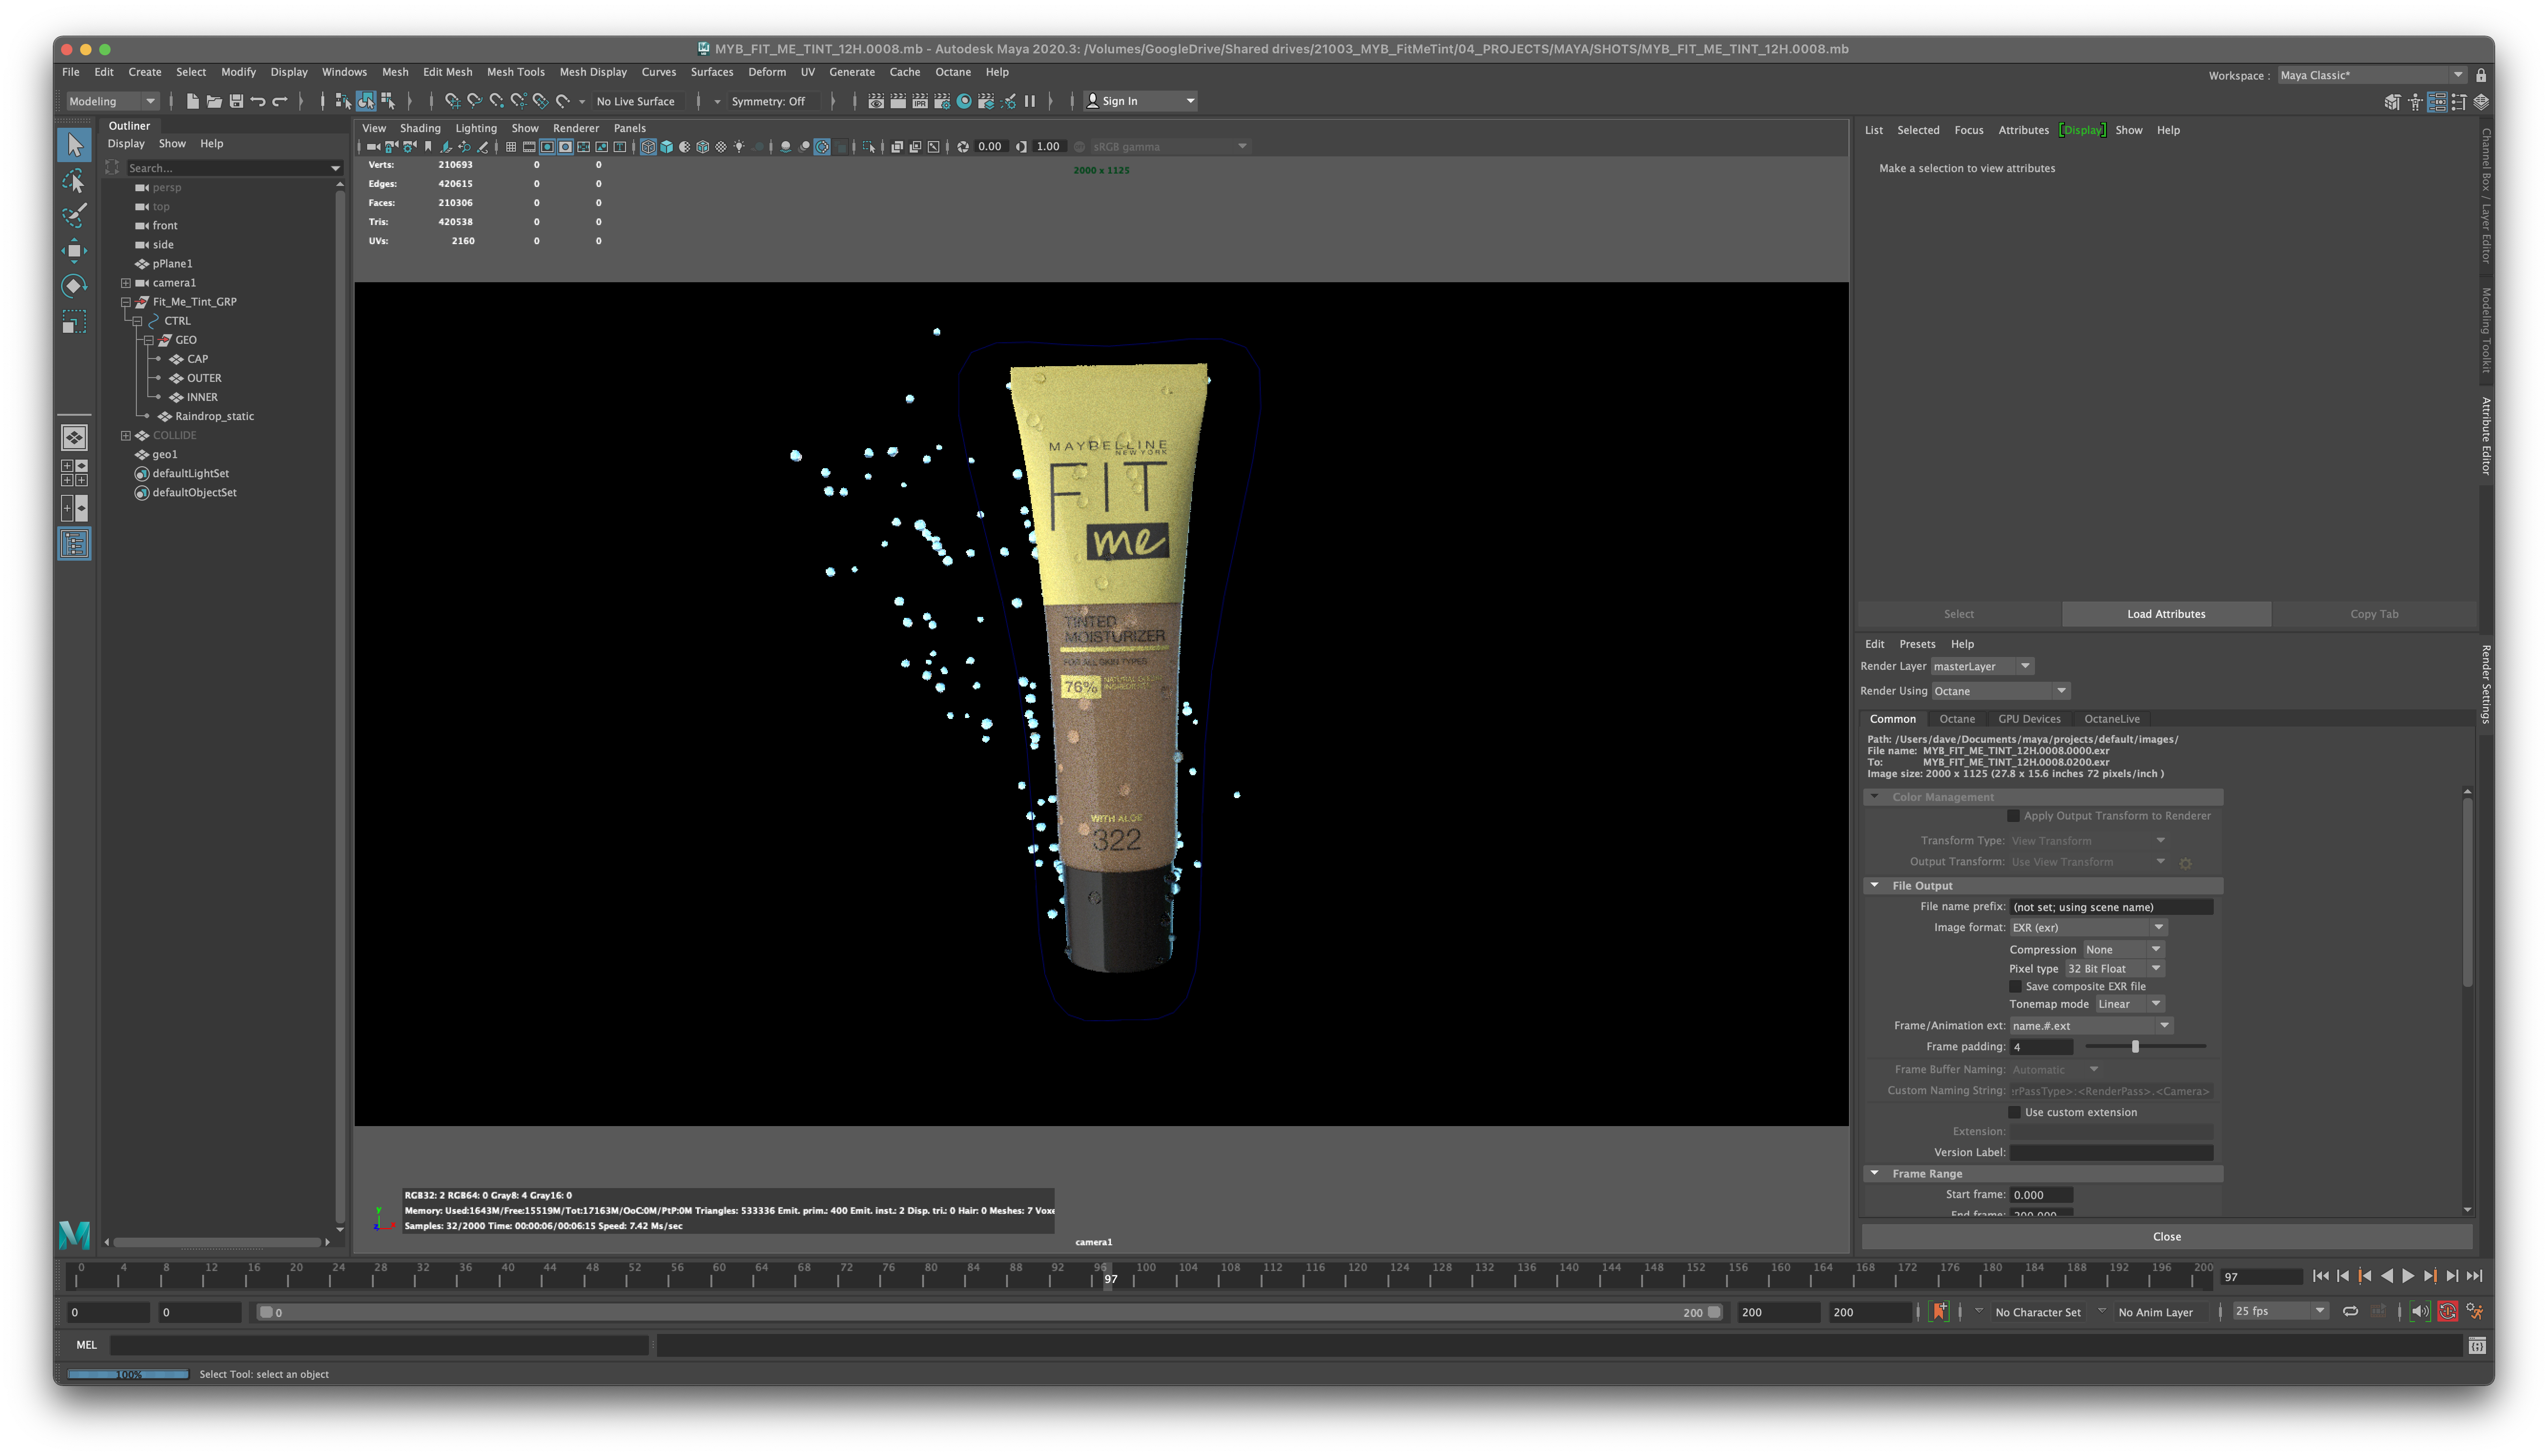Activate the Rotate tool
Viewport: 2548px width, 1456px height.
73,286
